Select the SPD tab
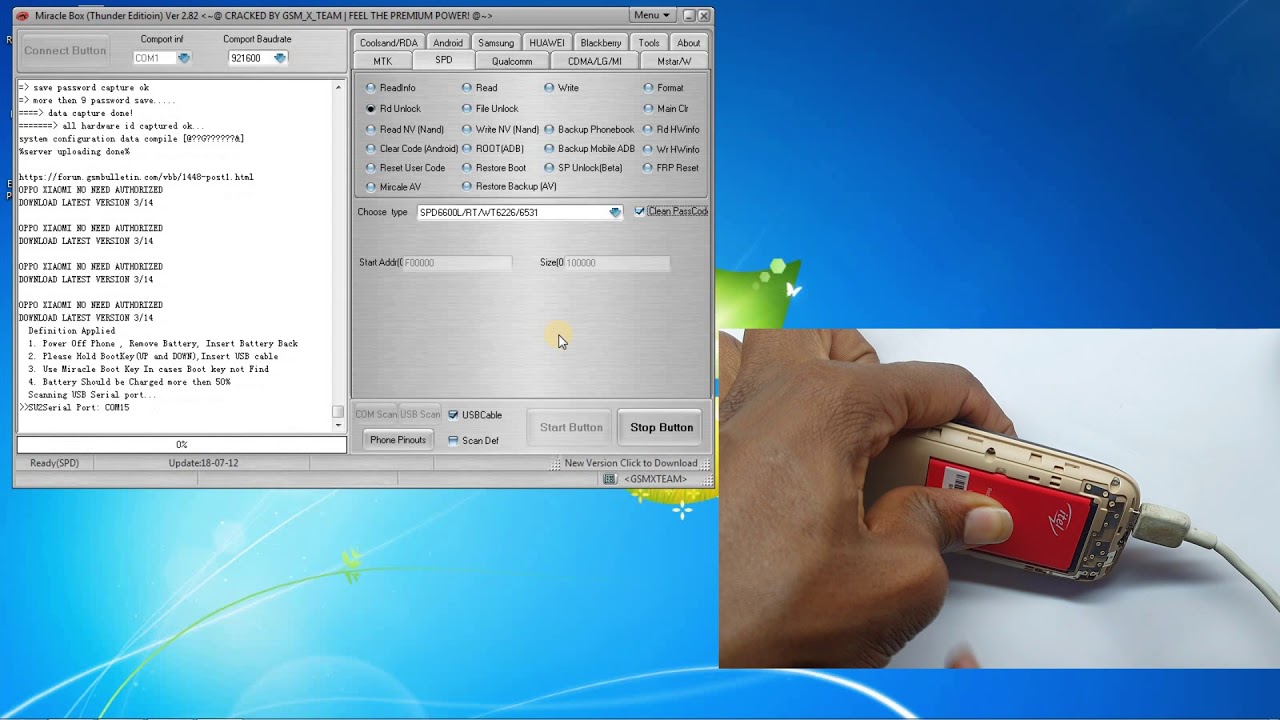The width and height of the screenshot is (1280, 720). tap(443, 60)
